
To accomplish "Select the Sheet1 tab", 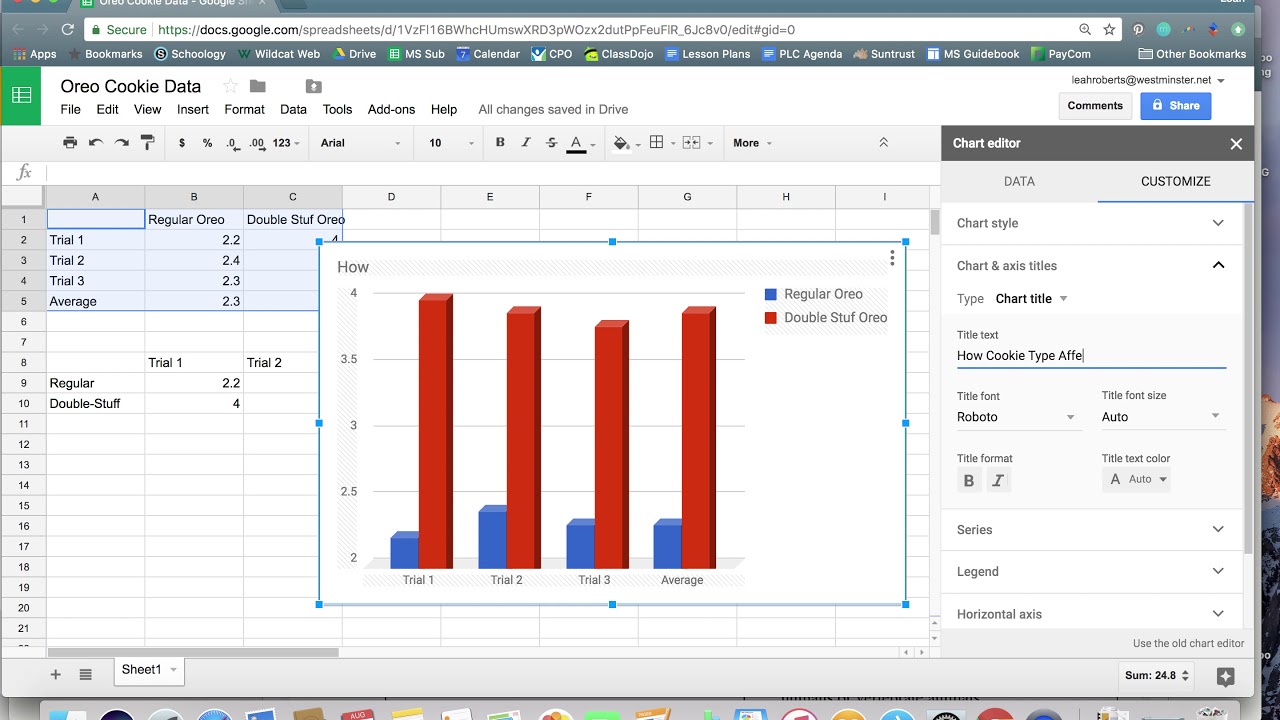I will 149,670.
